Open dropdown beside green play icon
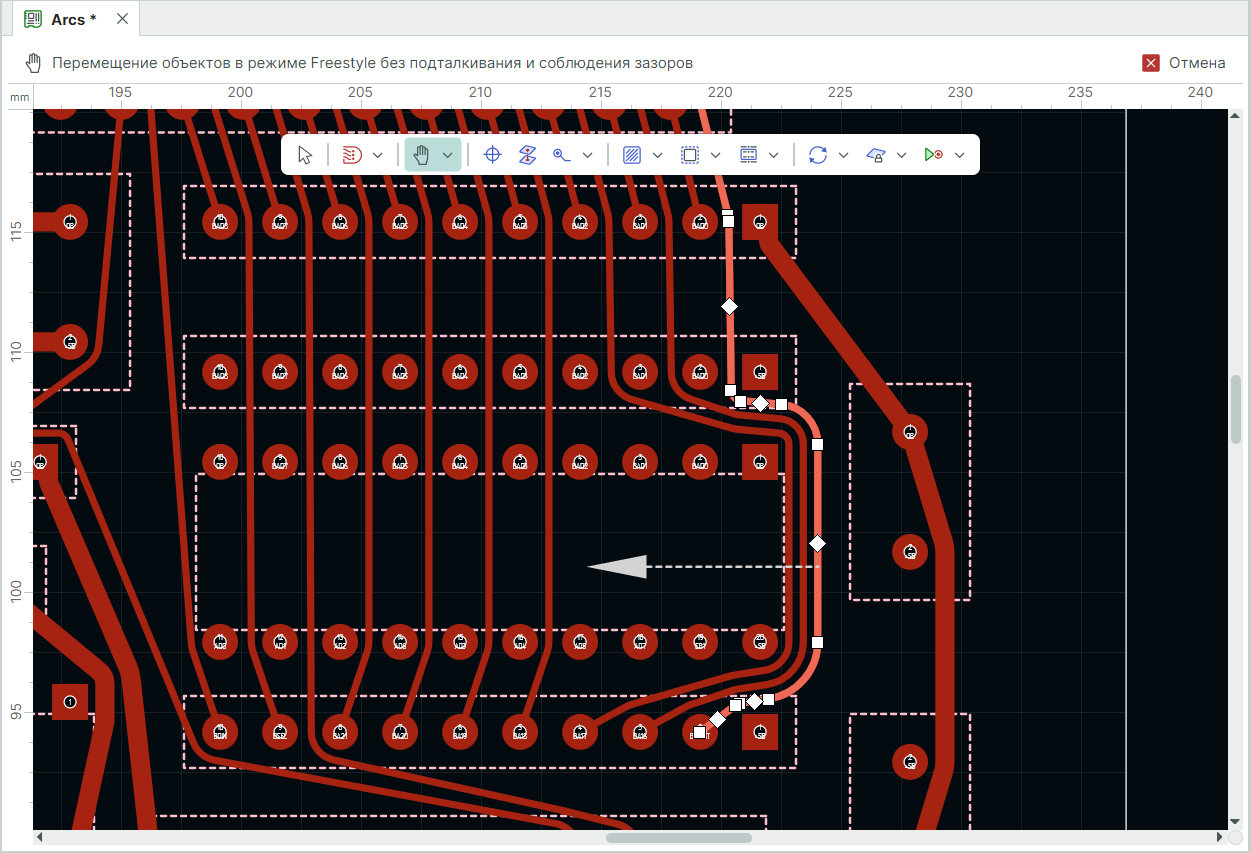This screenshot has height=853, width=1251. tap(960, 155)
